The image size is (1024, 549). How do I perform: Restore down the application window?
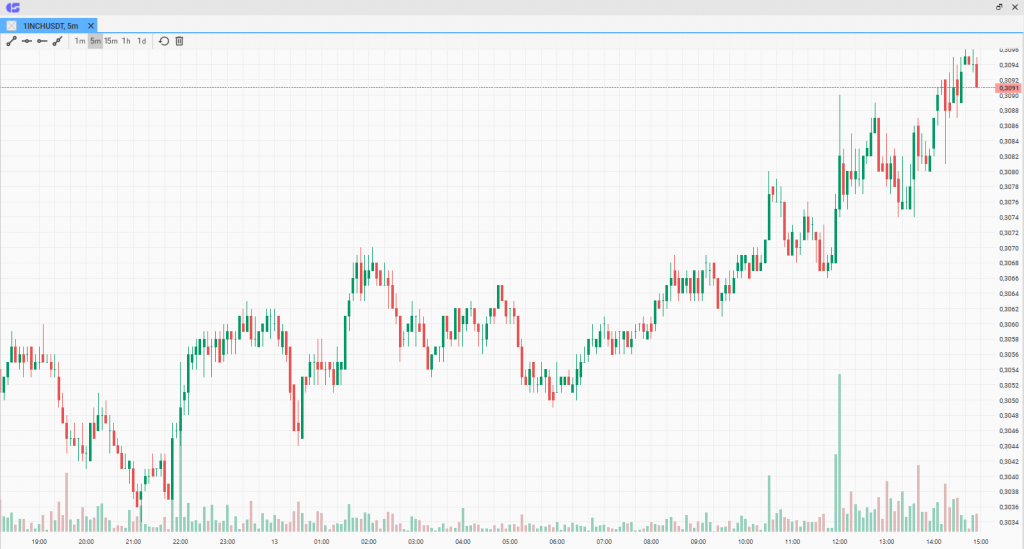click(x=999, y=7)
